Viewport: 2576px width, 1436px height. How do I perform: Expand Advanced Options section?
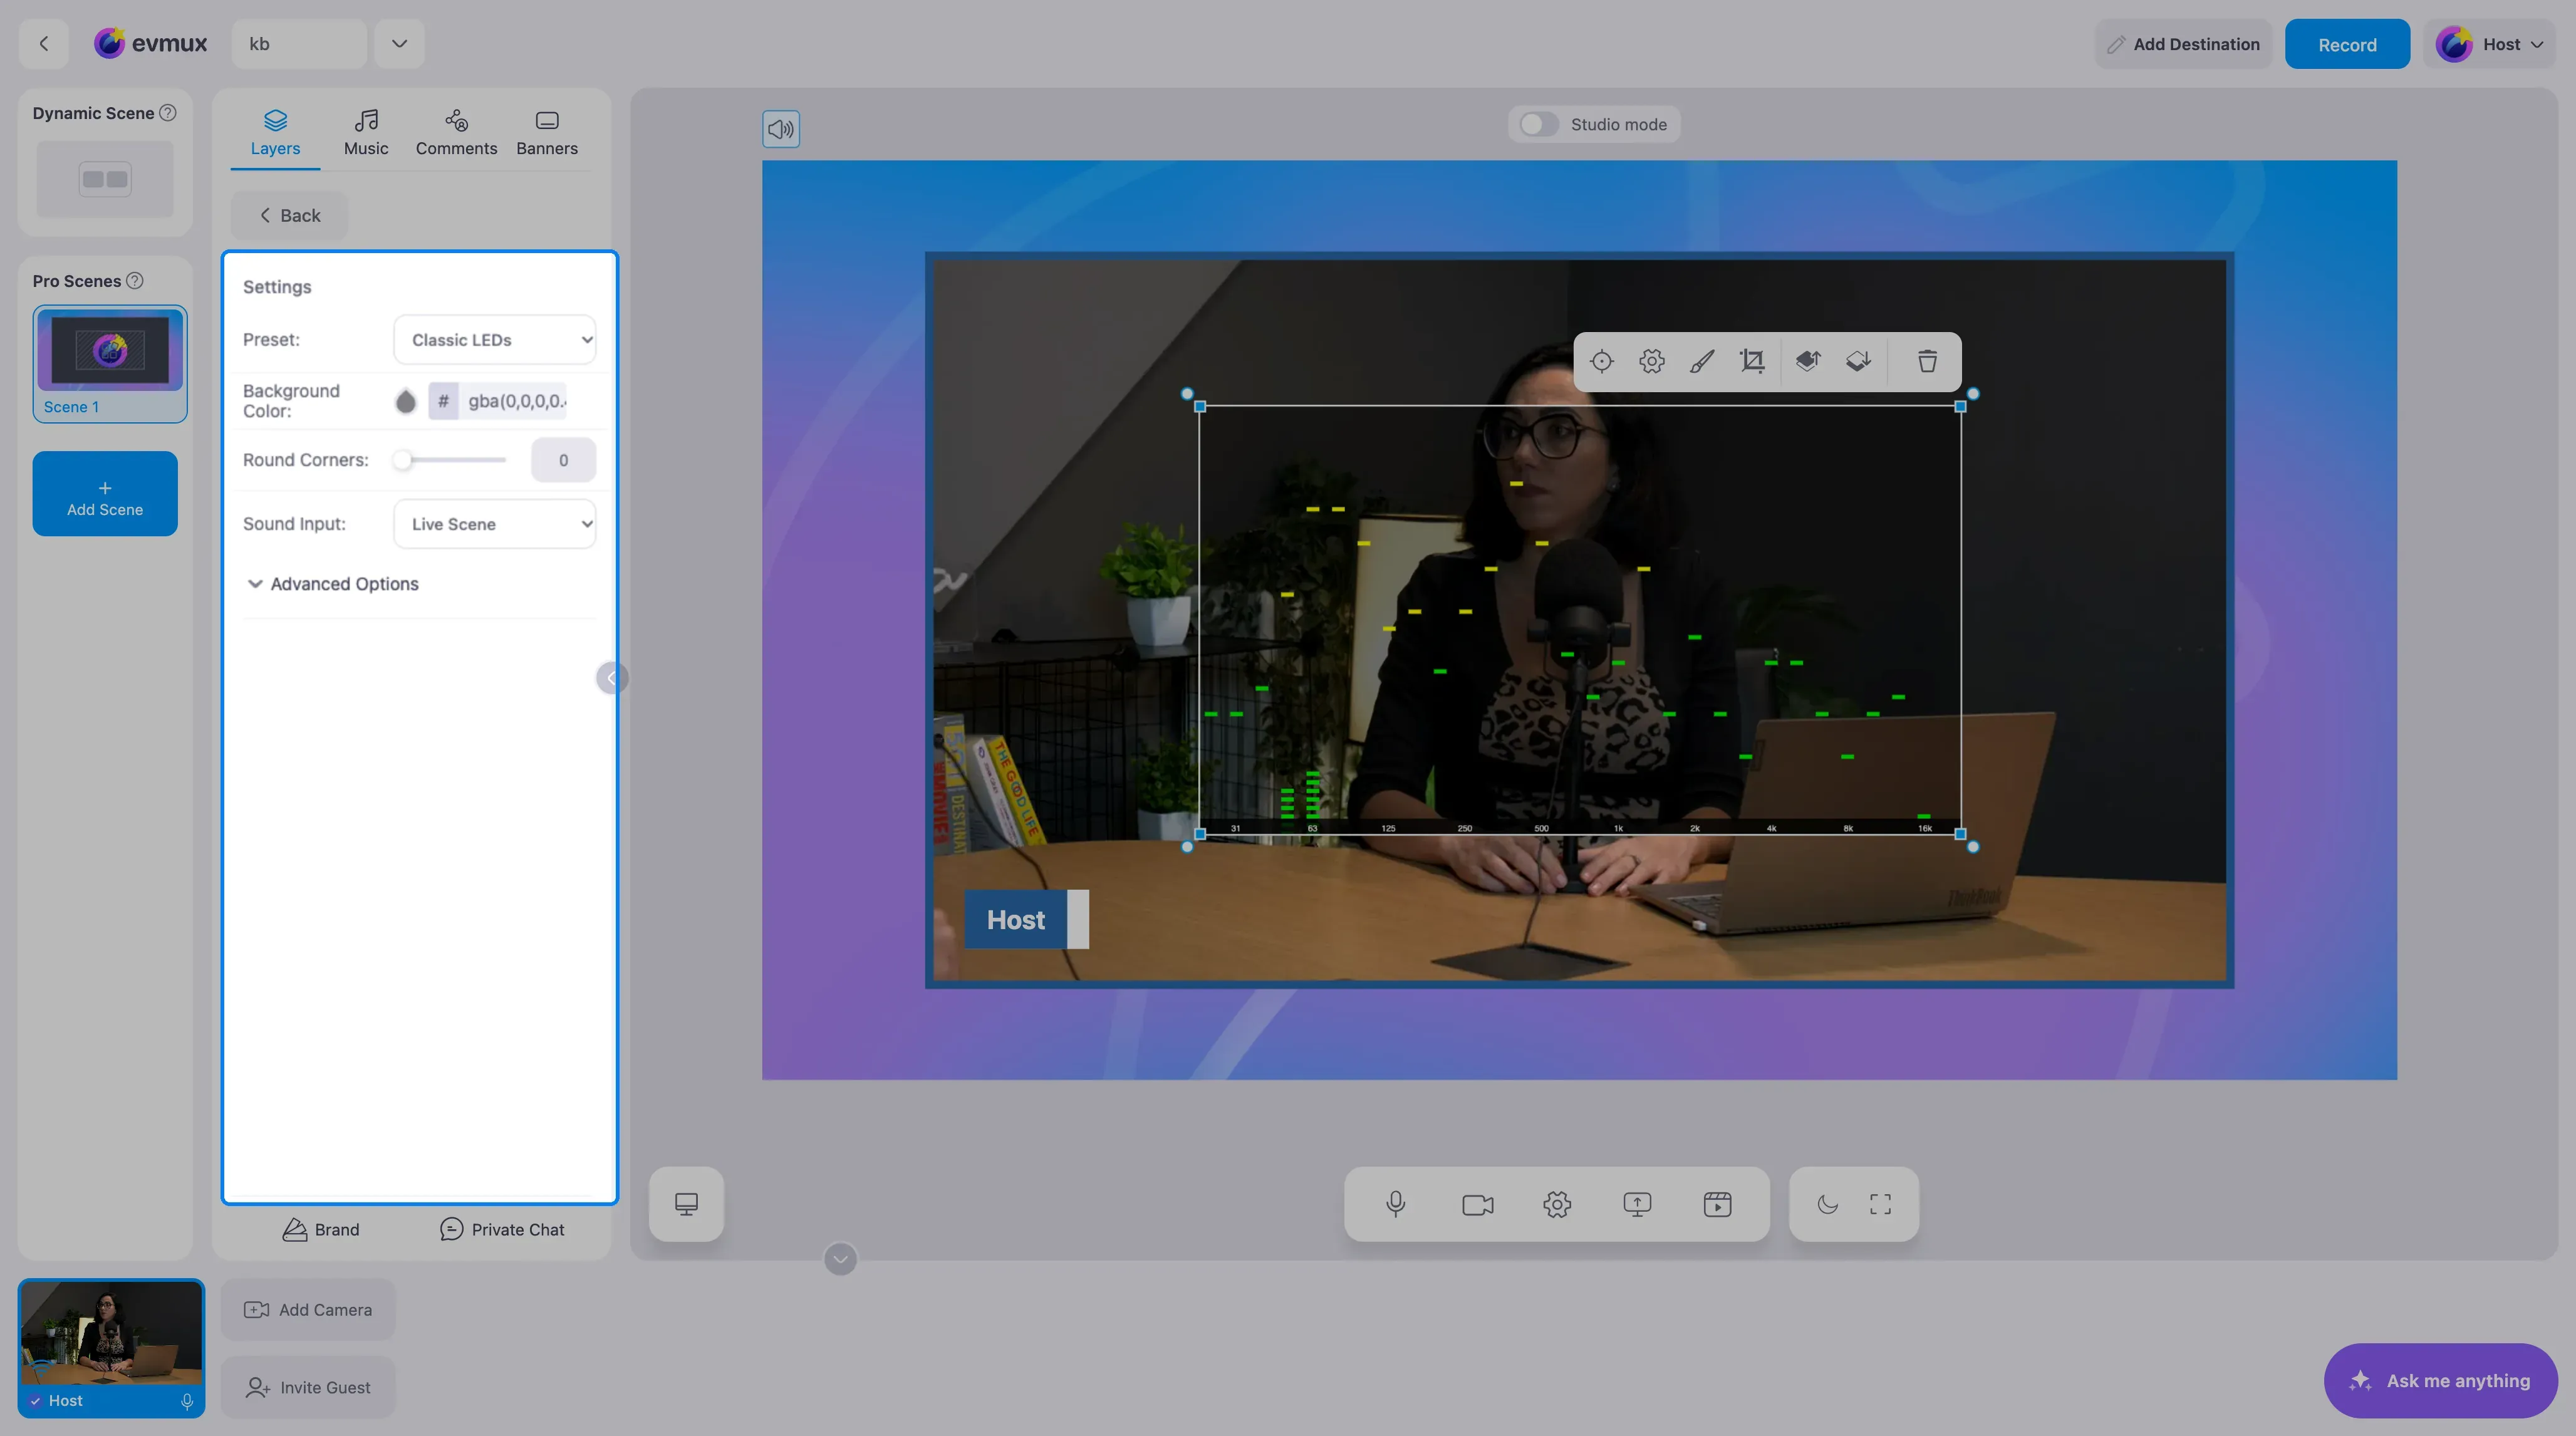click(333, 584)
